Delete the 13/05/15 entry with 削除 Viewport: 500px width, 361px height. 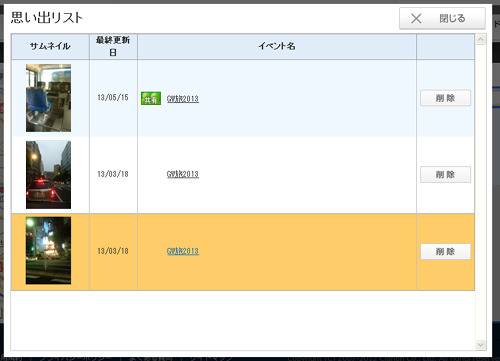click(x=445, y=98)
